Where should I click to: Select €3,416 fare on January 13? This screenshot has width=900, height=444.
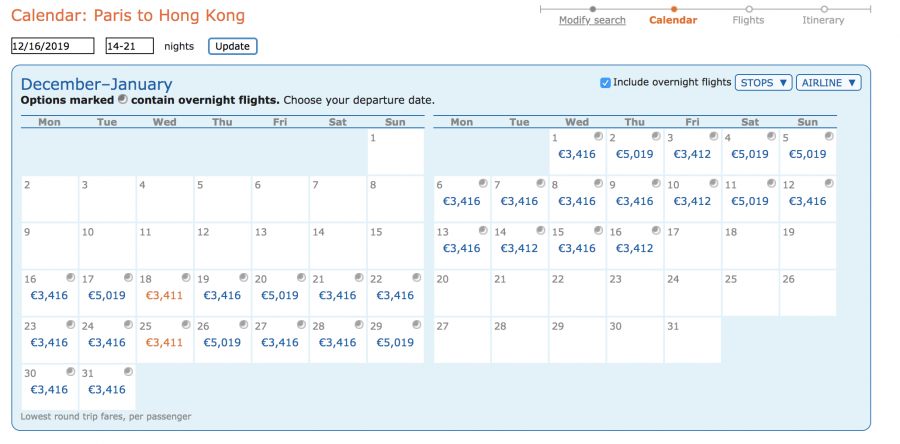point(461,248)
